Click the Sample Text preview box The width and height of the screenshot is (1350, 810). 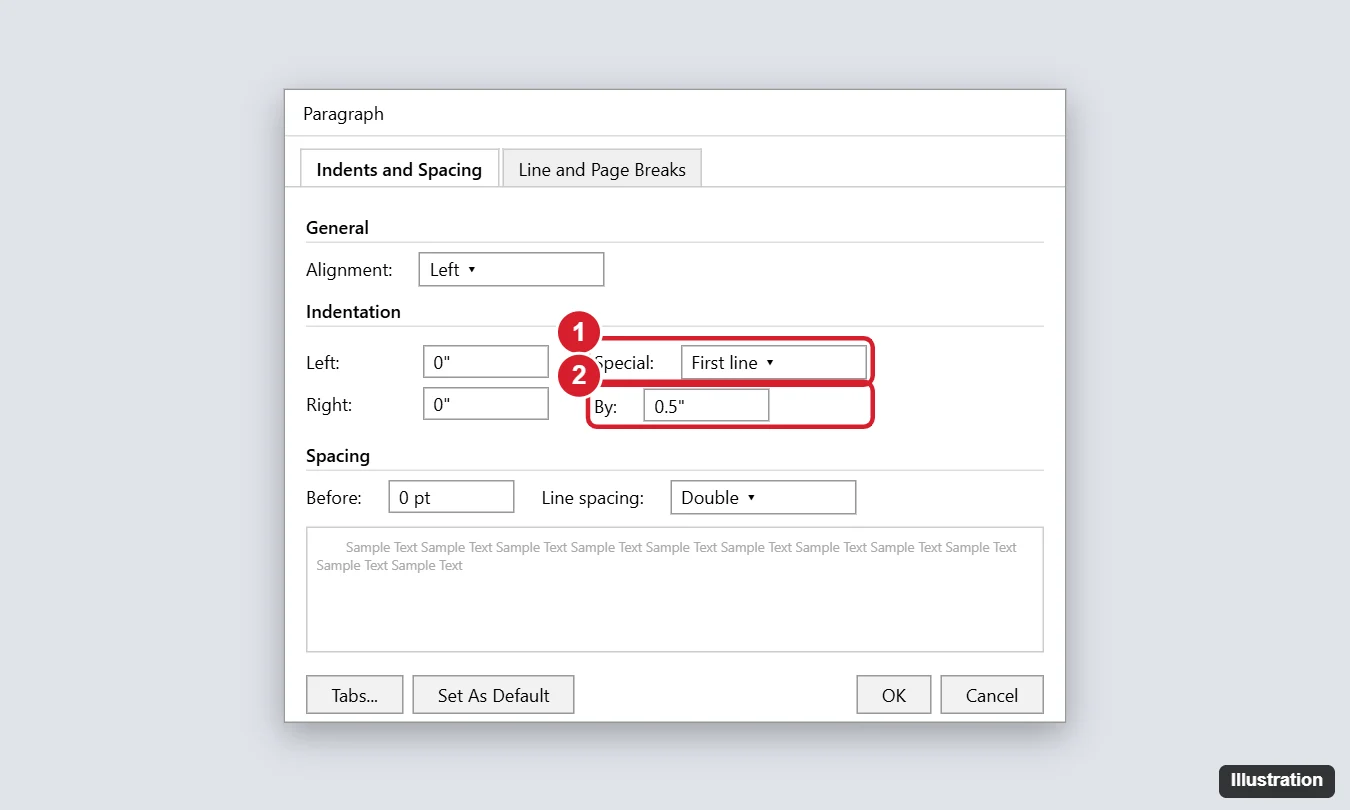[675, 590]
